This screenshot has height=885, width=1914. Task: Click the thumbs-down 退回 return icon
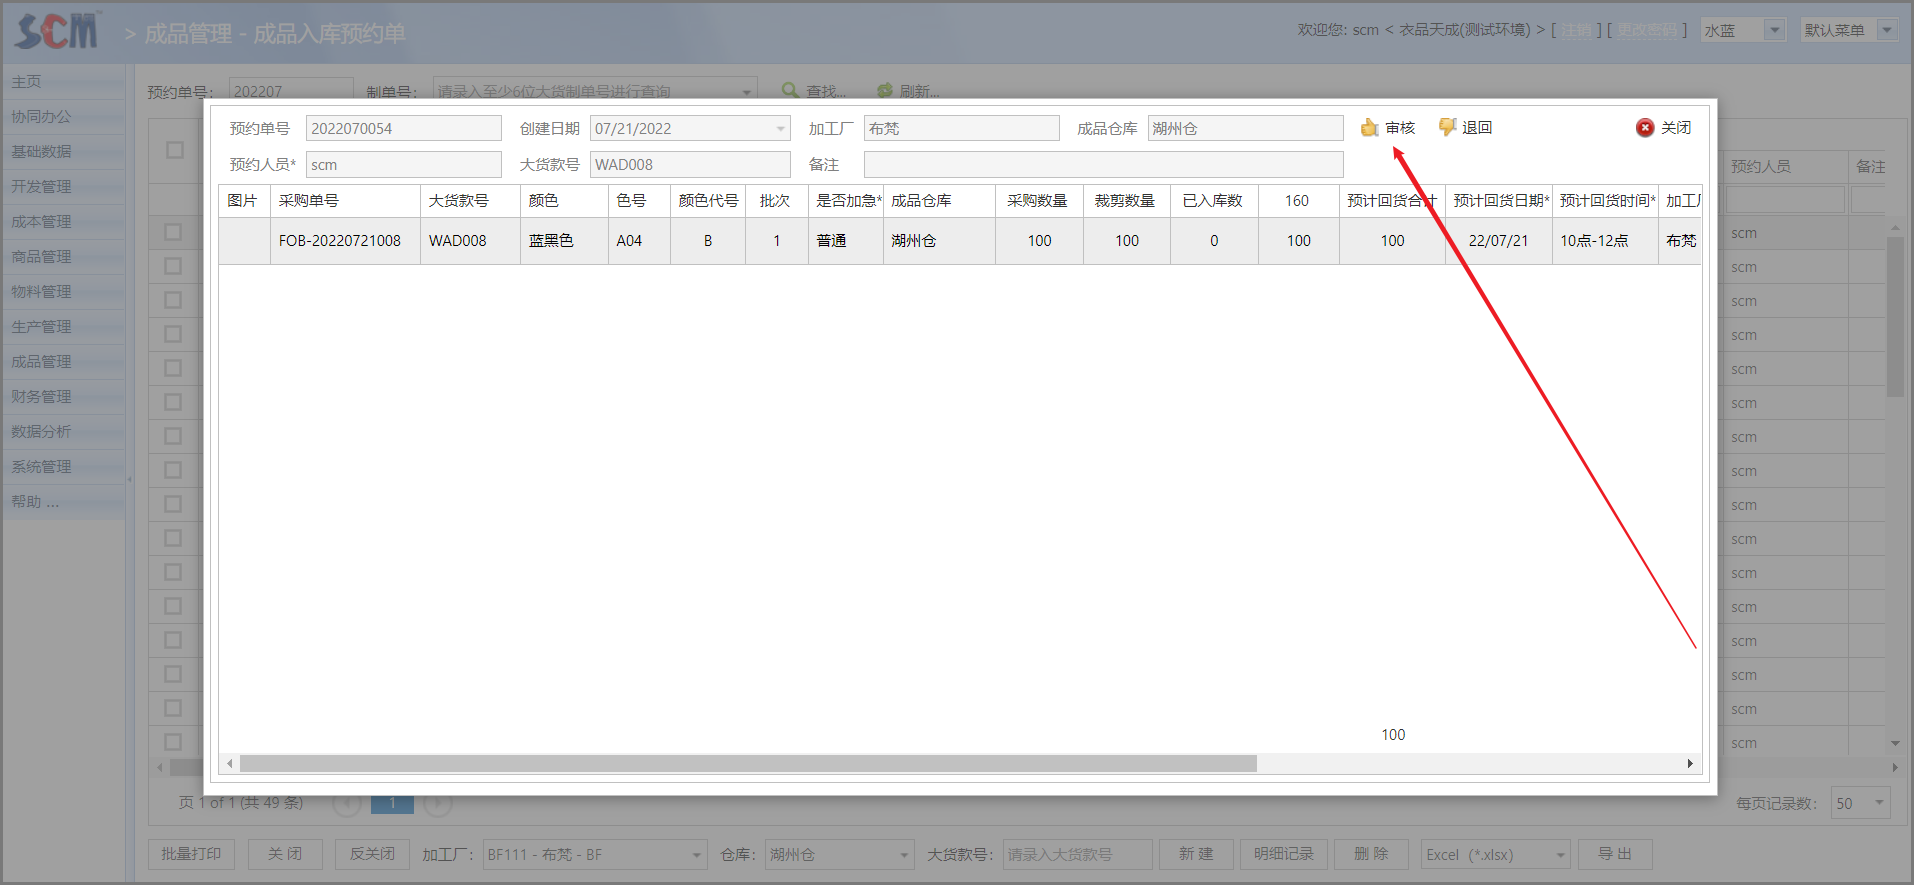[x=1447, y=127]
